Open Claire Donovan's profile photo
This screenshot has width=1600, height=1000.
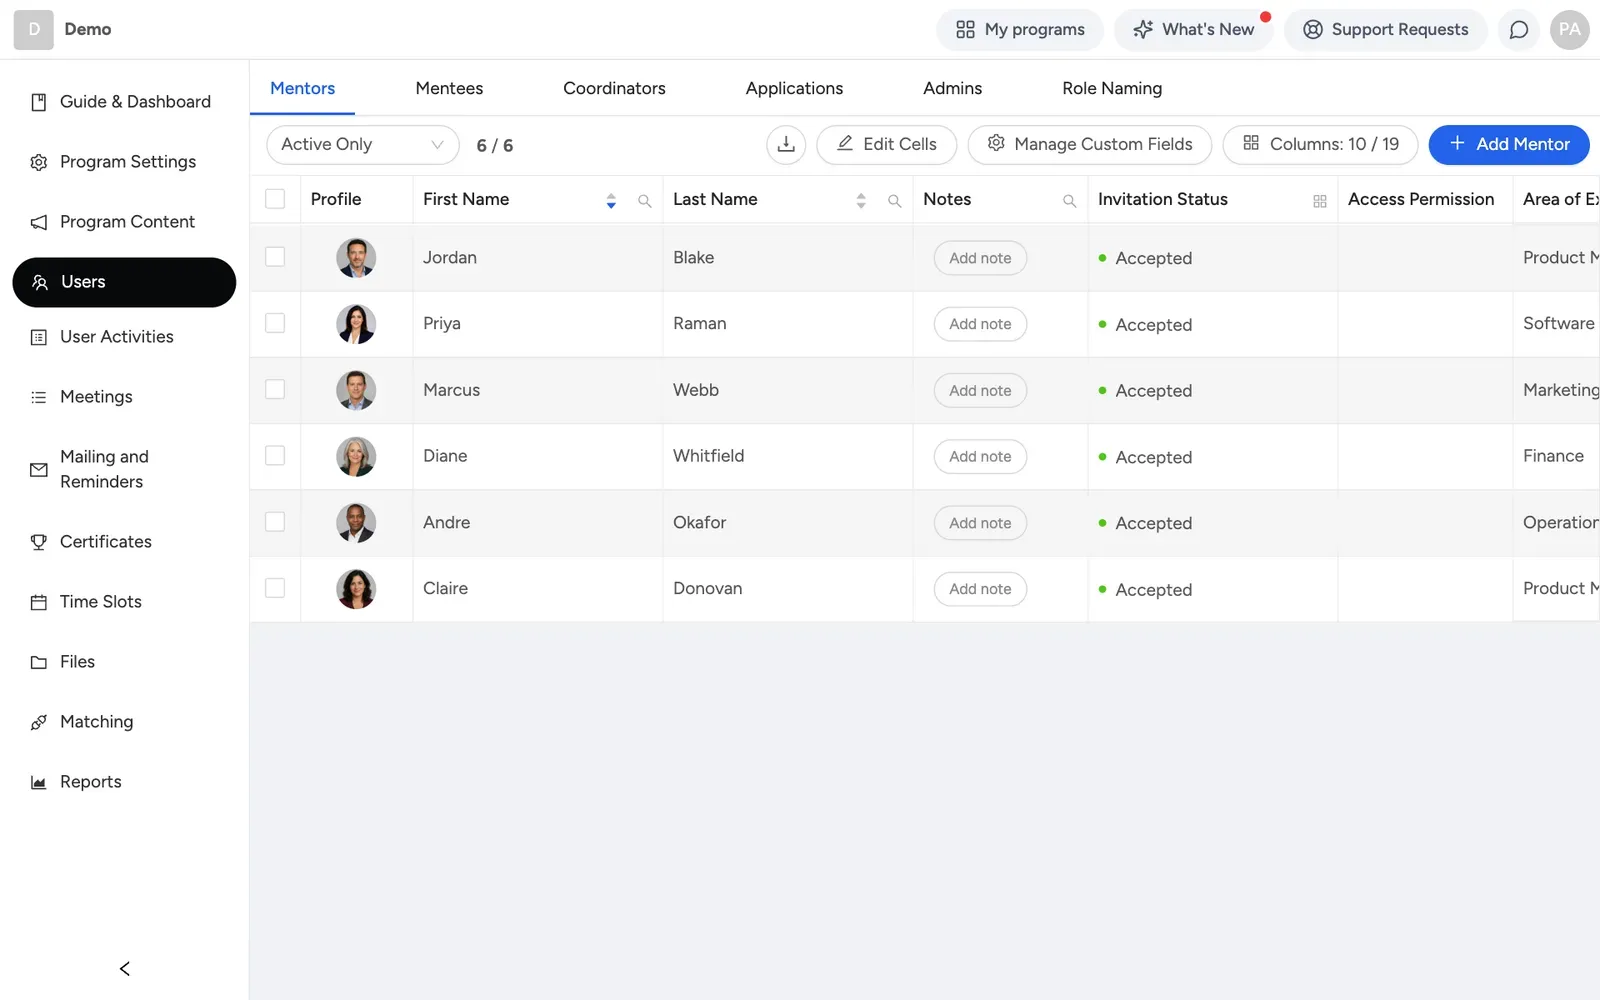[356, 589]
